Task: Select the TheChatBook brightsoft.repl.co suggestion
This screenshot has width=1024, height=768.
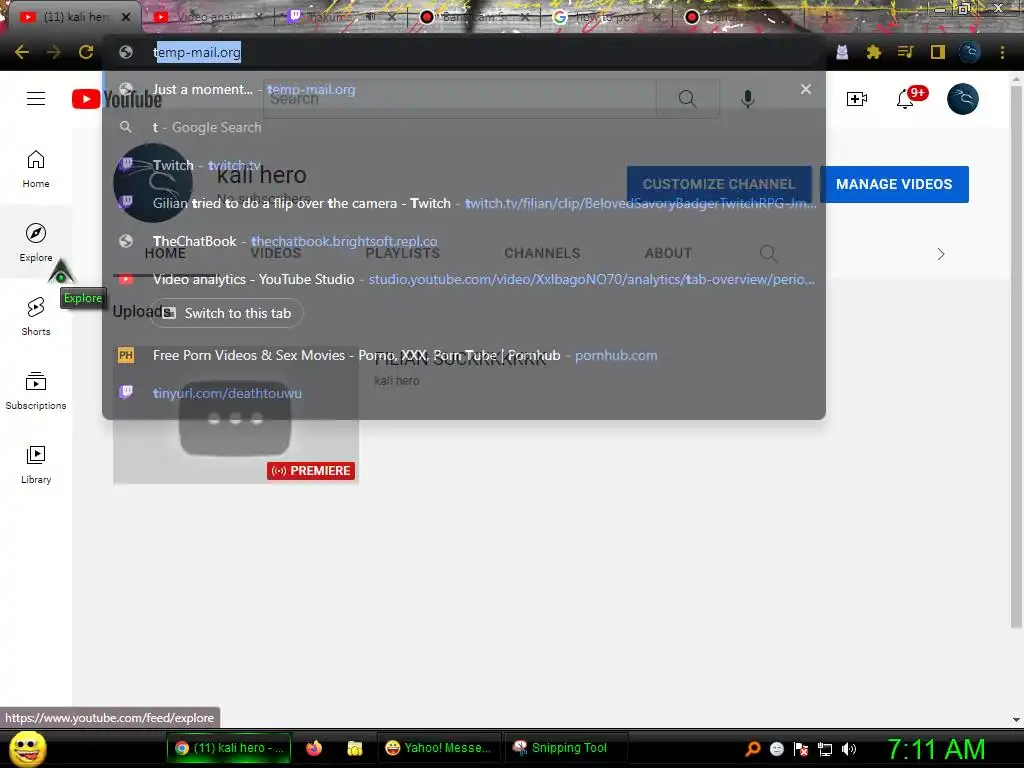Action: pos(464,241)
